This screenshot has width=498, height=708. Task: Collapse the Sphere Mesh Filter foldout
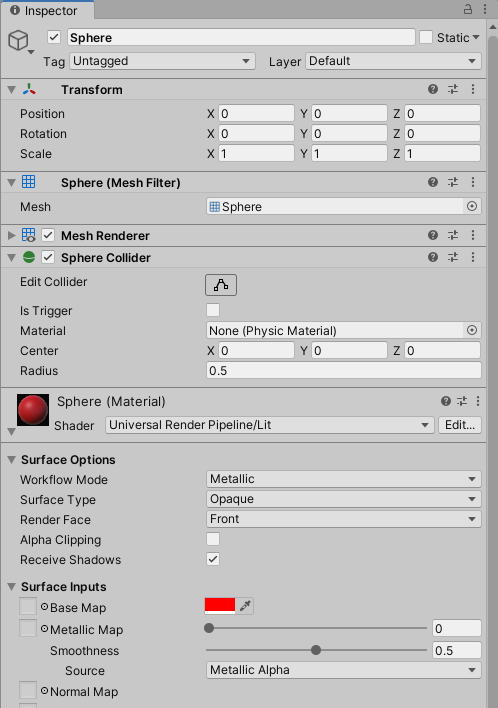[12, 182]
